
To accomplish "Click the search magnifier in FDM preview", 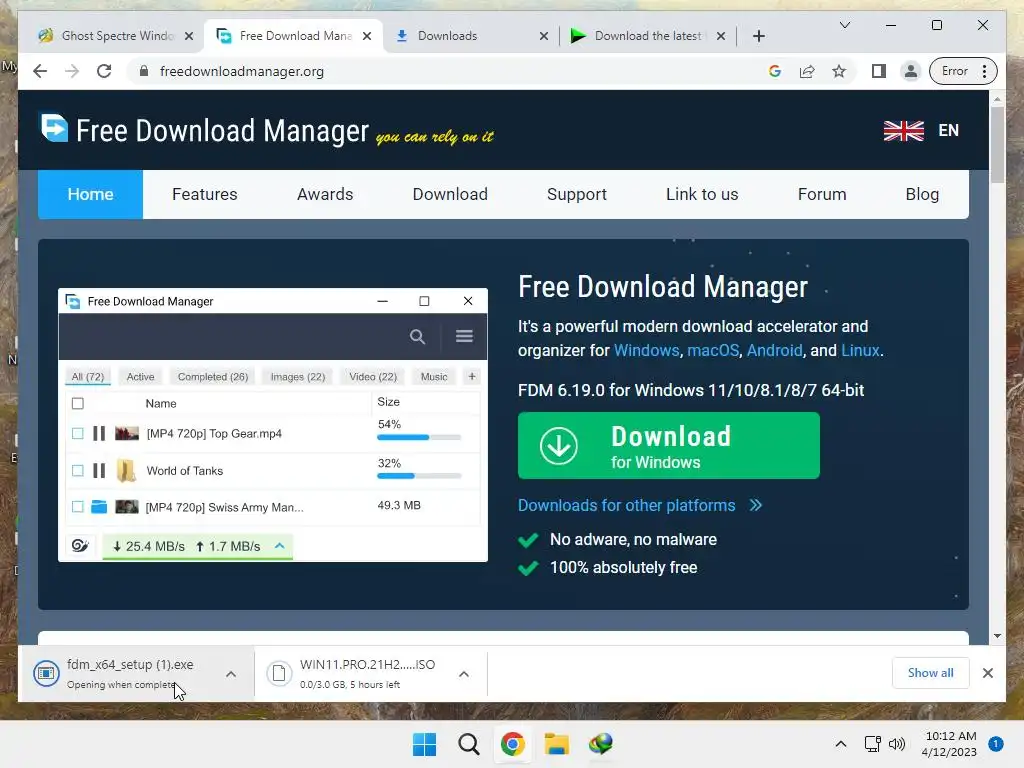I will 417,336.
